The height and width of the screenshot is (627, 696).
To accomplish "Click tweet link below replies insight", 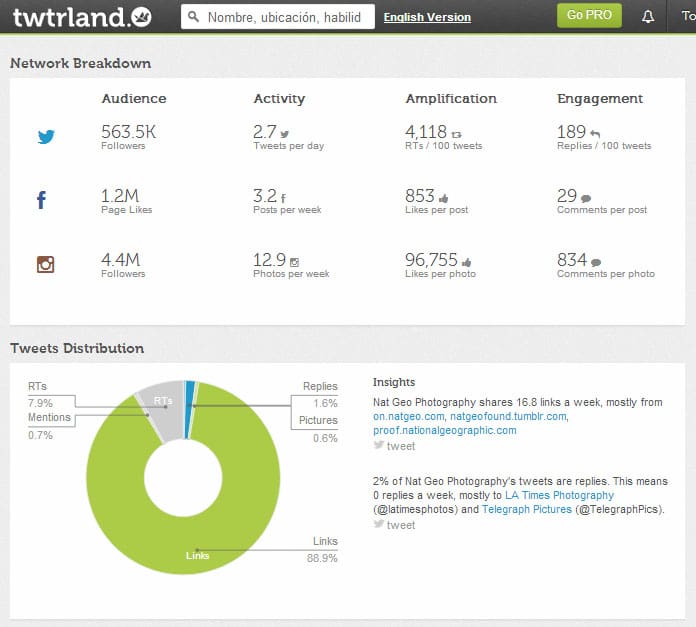I will 401,525.
